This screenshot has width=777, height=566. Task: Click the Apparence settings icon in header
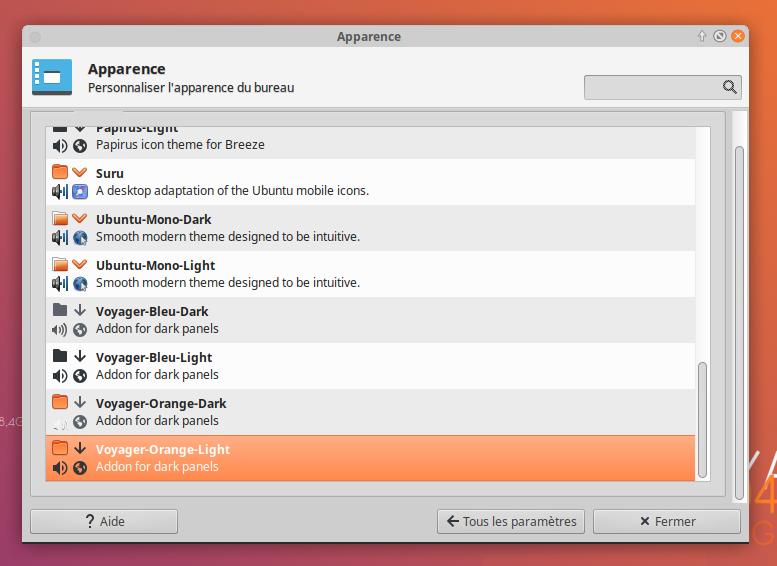pyautogui.click(x=52, y=77)
